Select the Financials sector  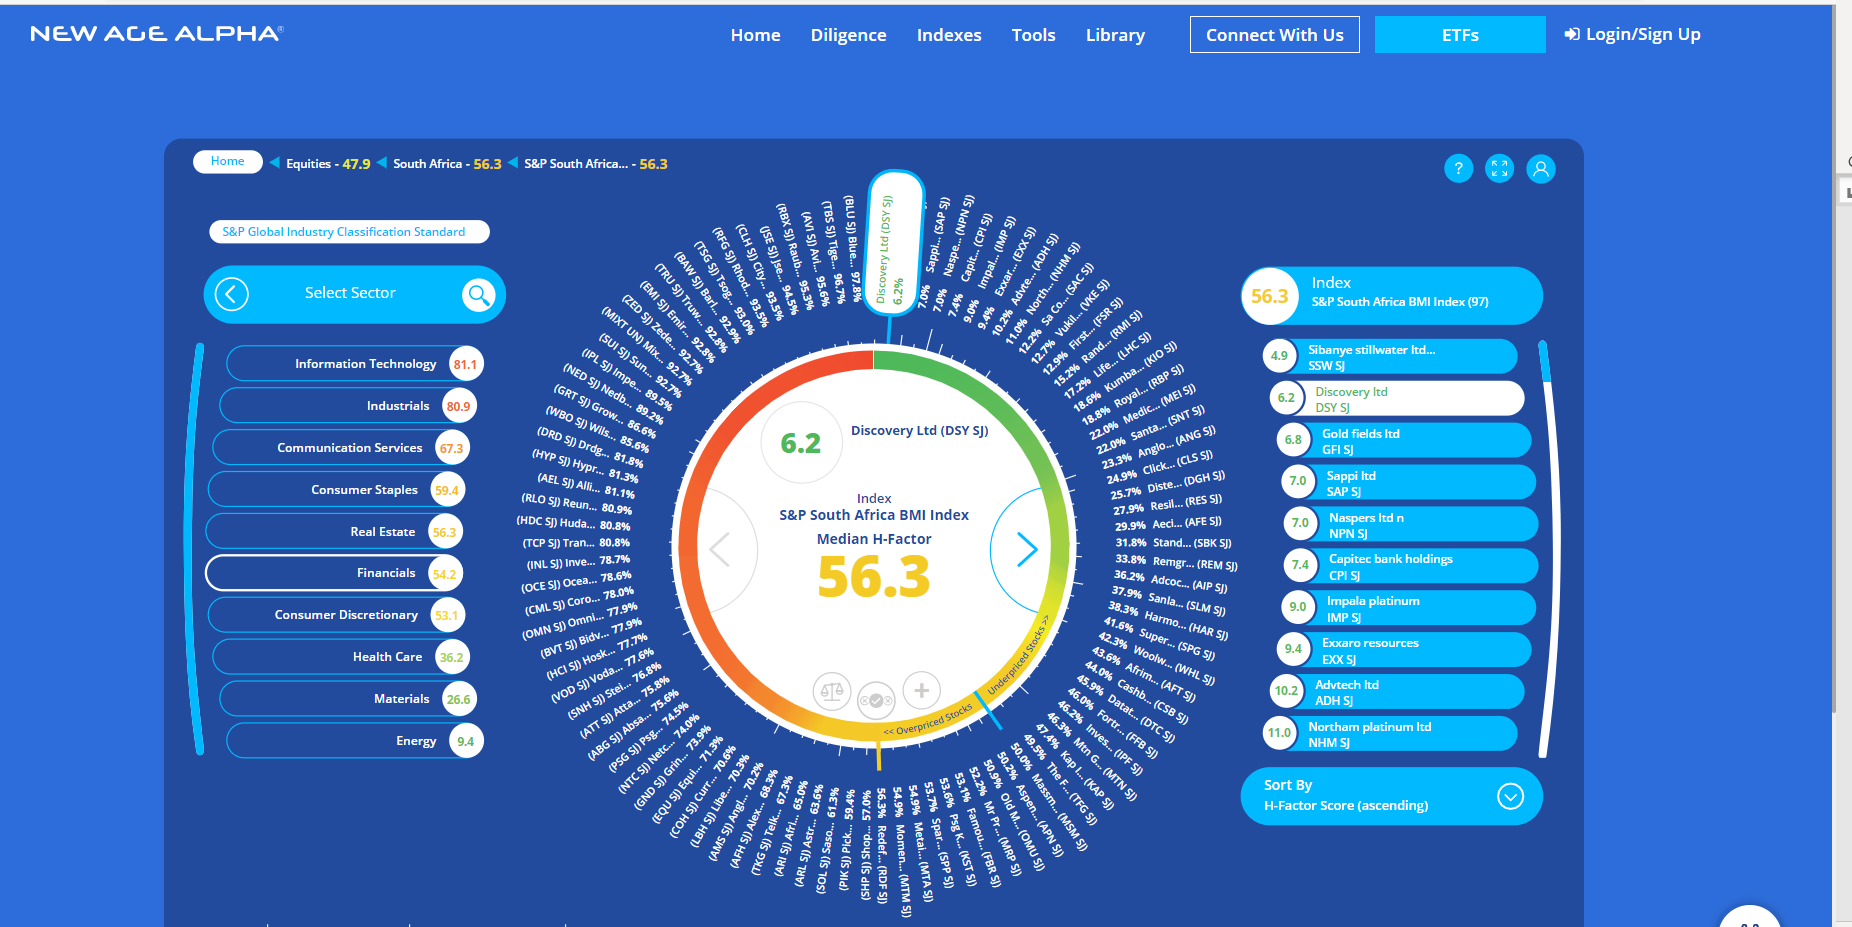pos(334,573)
